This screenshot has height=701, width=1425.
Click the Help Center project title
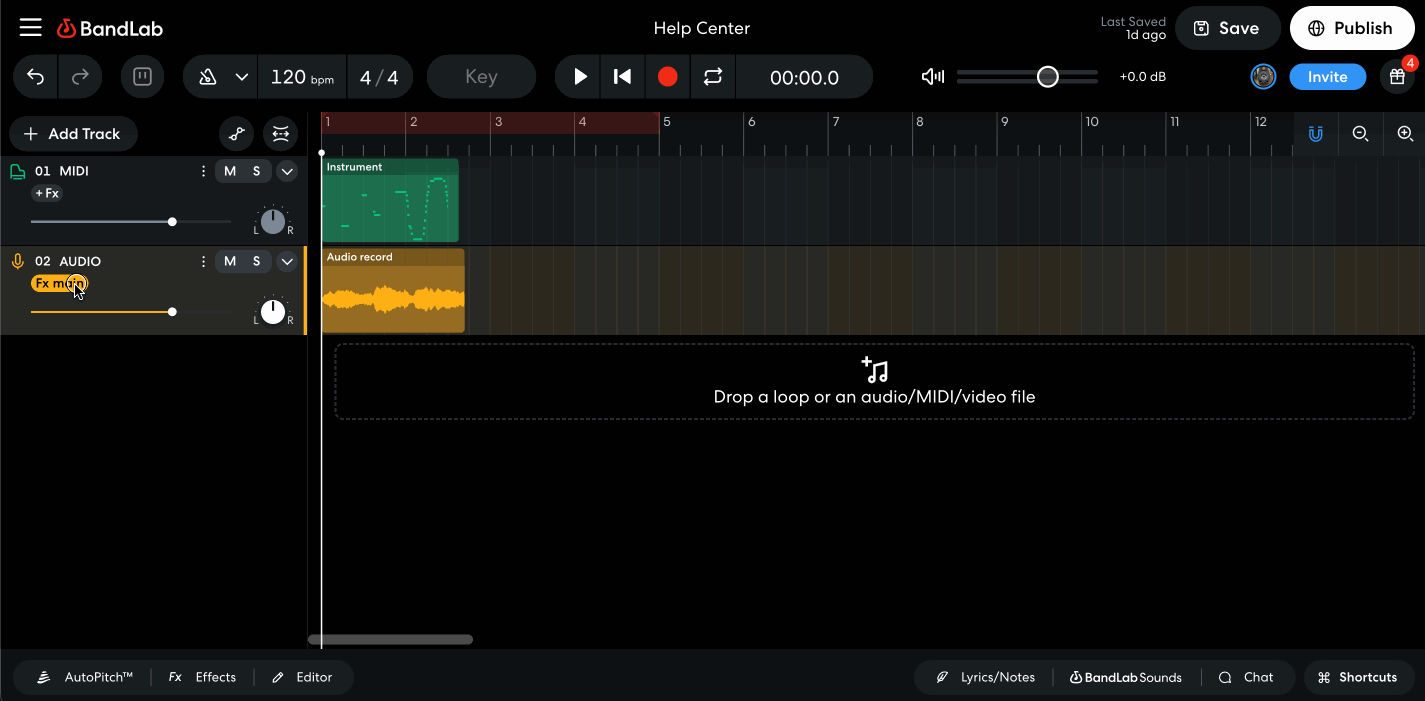(701, 28)
